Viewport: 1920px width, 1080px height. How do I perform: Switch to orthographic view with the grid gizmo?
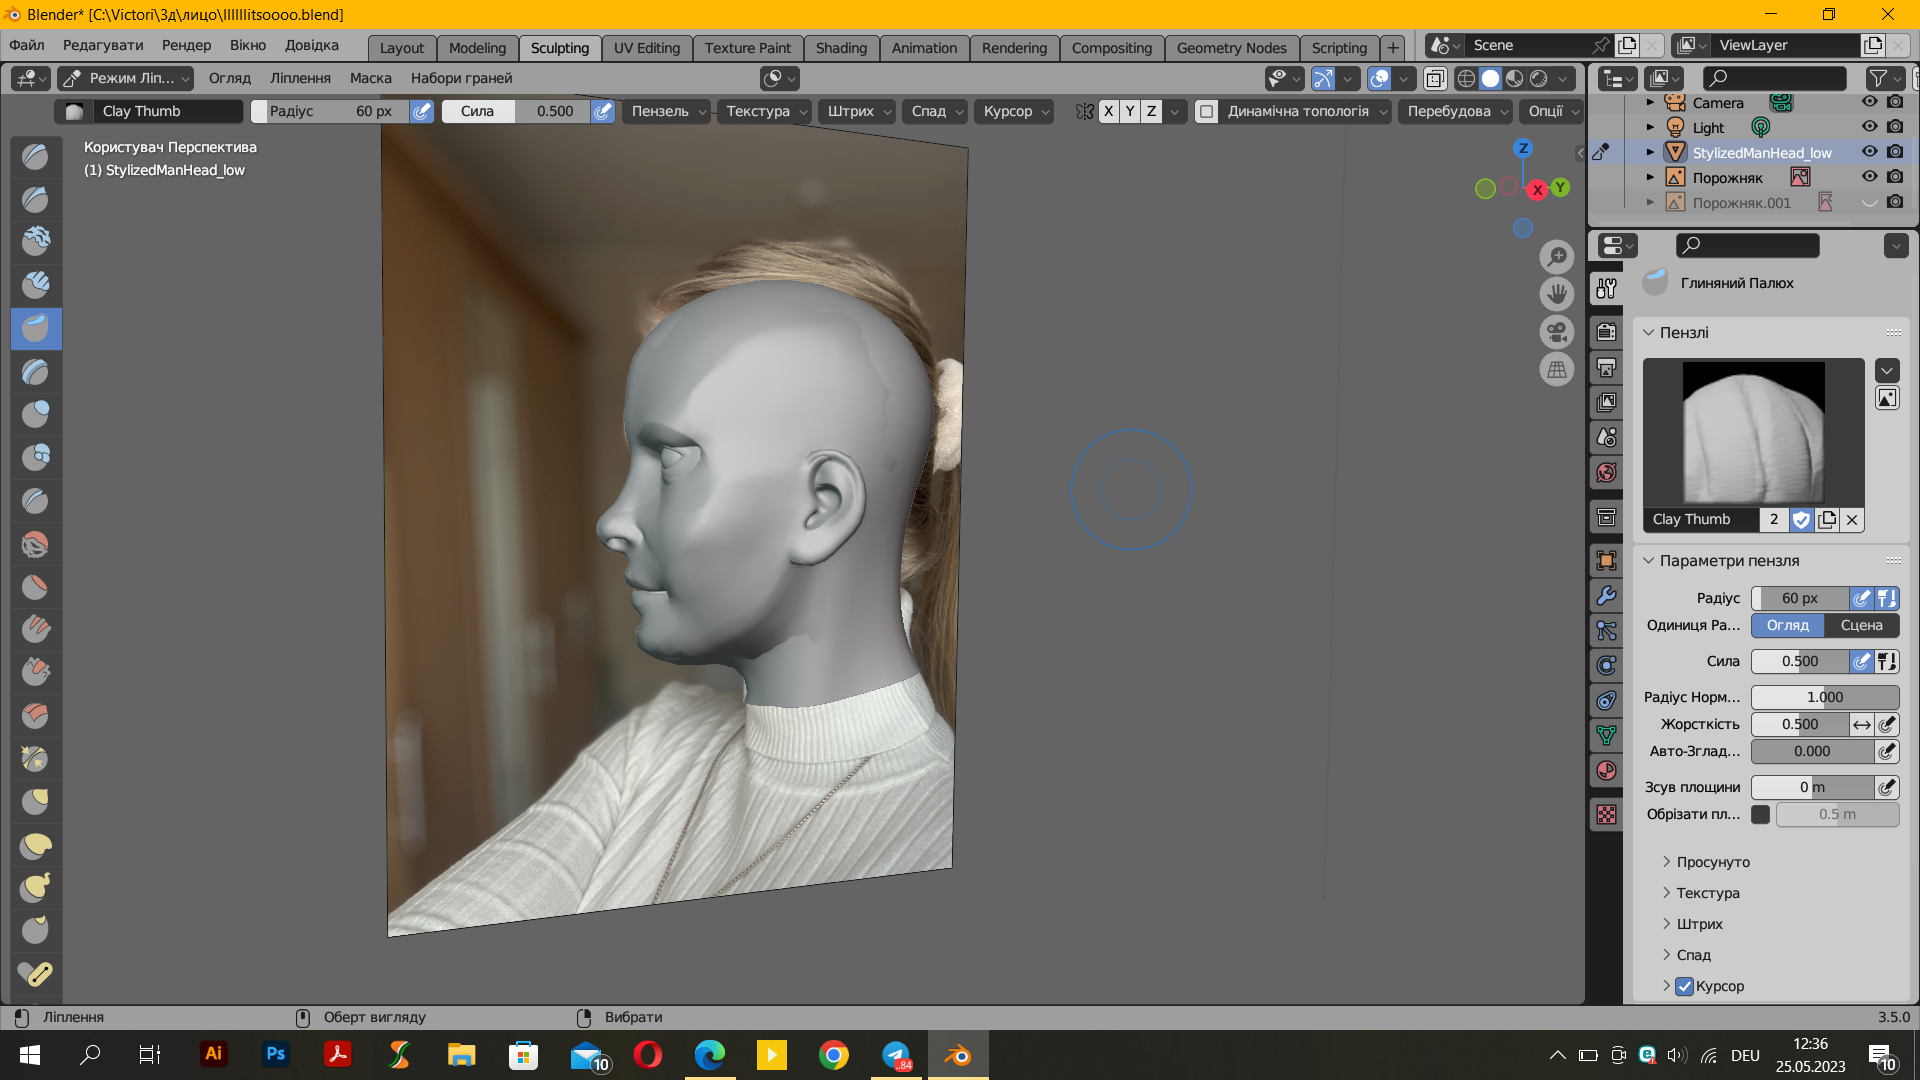click(1557, 370)
